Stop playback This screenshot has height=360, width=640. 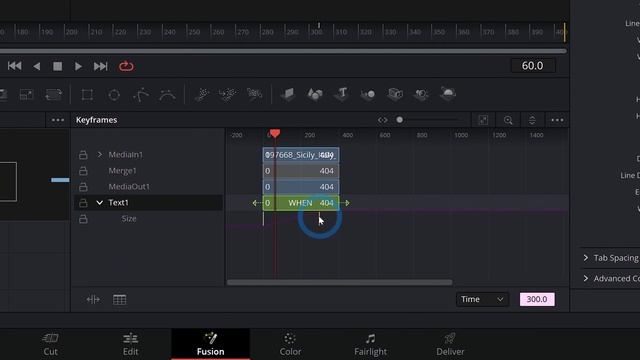coord(58,66)
